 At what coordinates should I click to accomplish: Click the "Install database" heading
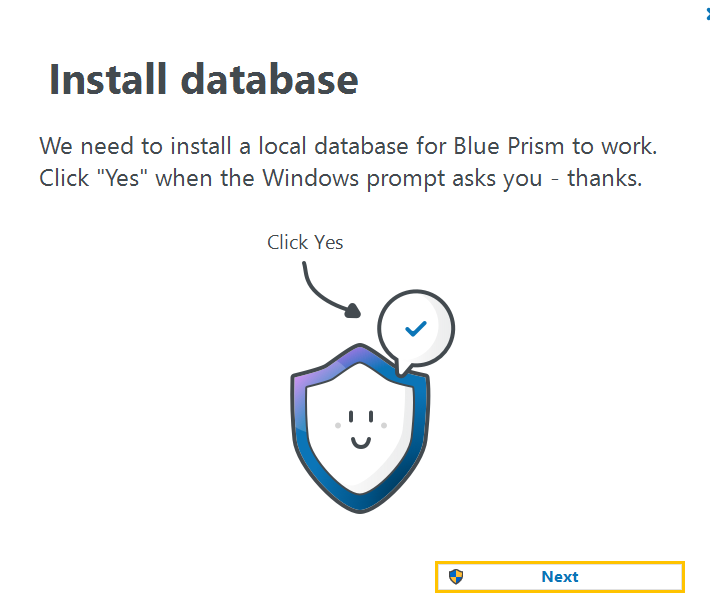pyautogui.click(x=203, y=80)
